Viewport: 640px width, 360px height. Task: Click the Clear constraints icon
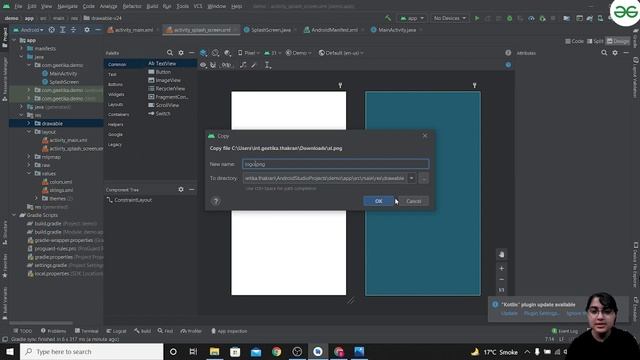(243, 65)
